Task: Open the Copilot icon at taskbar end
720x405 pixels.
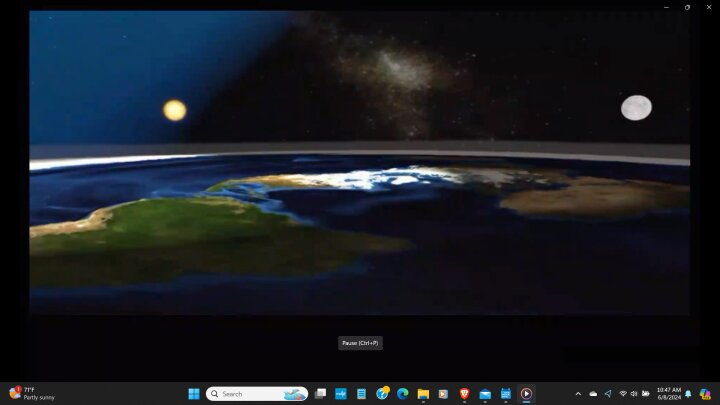Action: [x=705, y=394]
